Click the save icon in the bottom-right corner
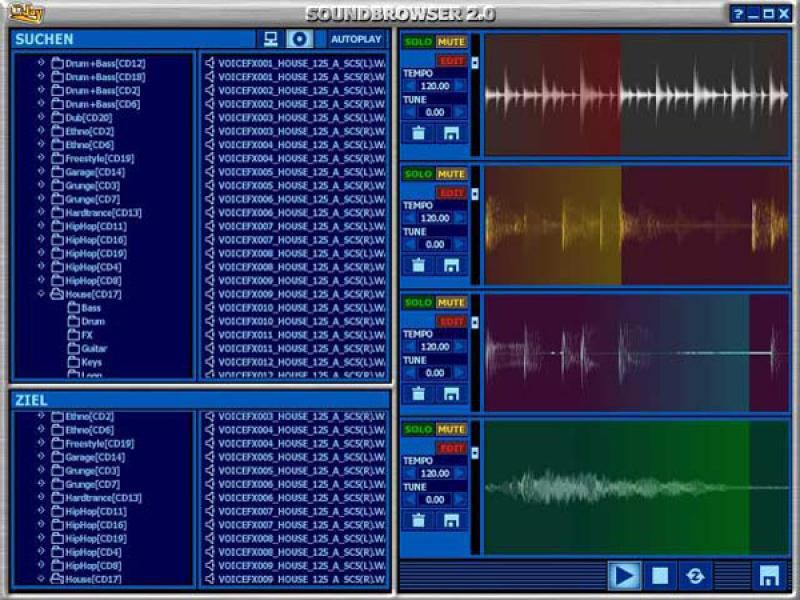The width and height of the screenshot is (800, 600). click(x=768, y=576)
